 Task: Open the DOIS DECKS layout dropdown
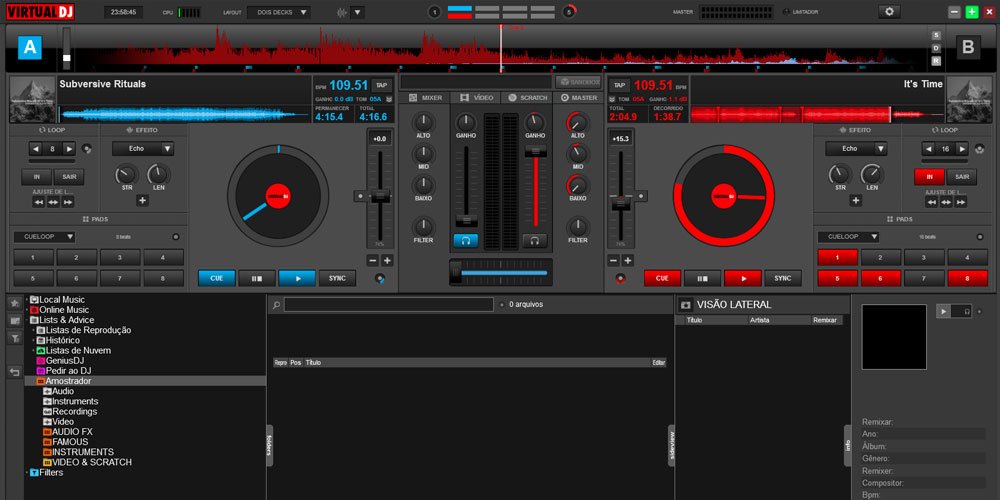[x=279, y=12]
